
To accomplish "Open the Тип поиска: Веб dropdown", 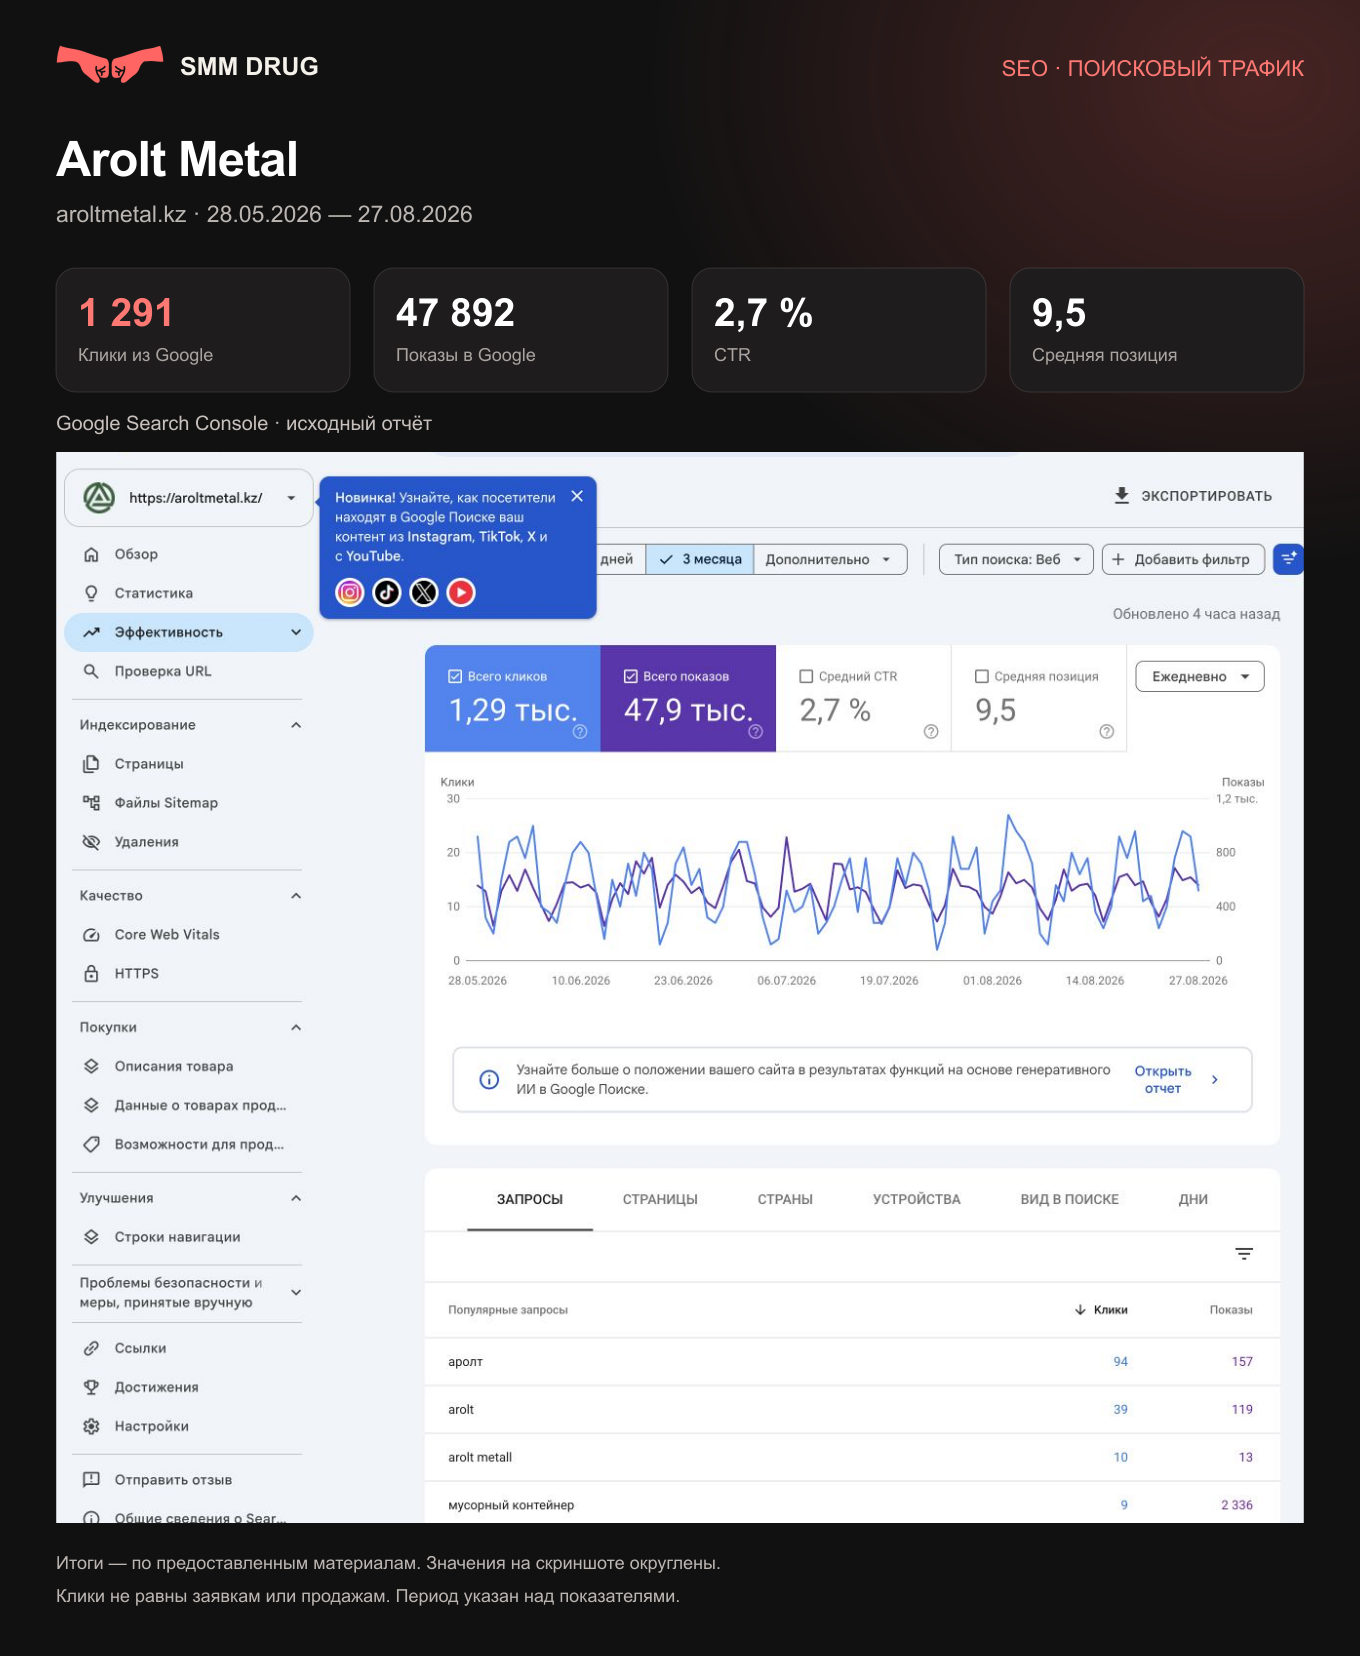I will pos(1017,559).
